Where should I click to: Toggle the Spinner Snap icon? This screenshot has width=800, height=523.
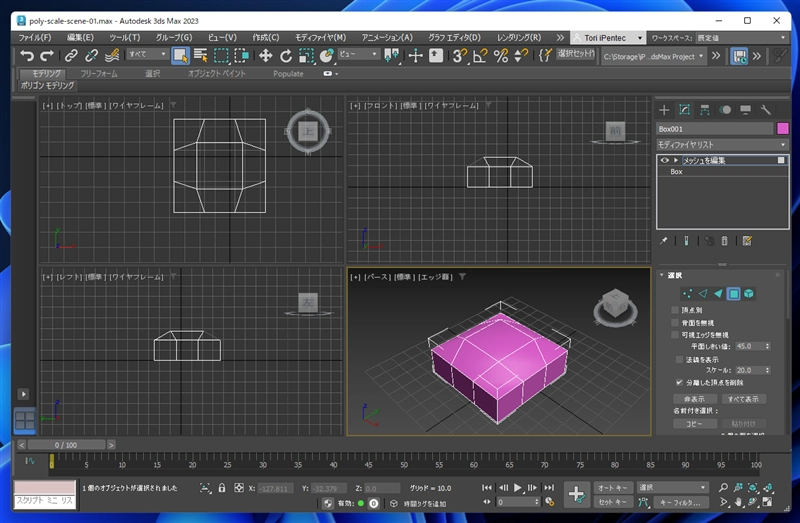coord(520,55)
